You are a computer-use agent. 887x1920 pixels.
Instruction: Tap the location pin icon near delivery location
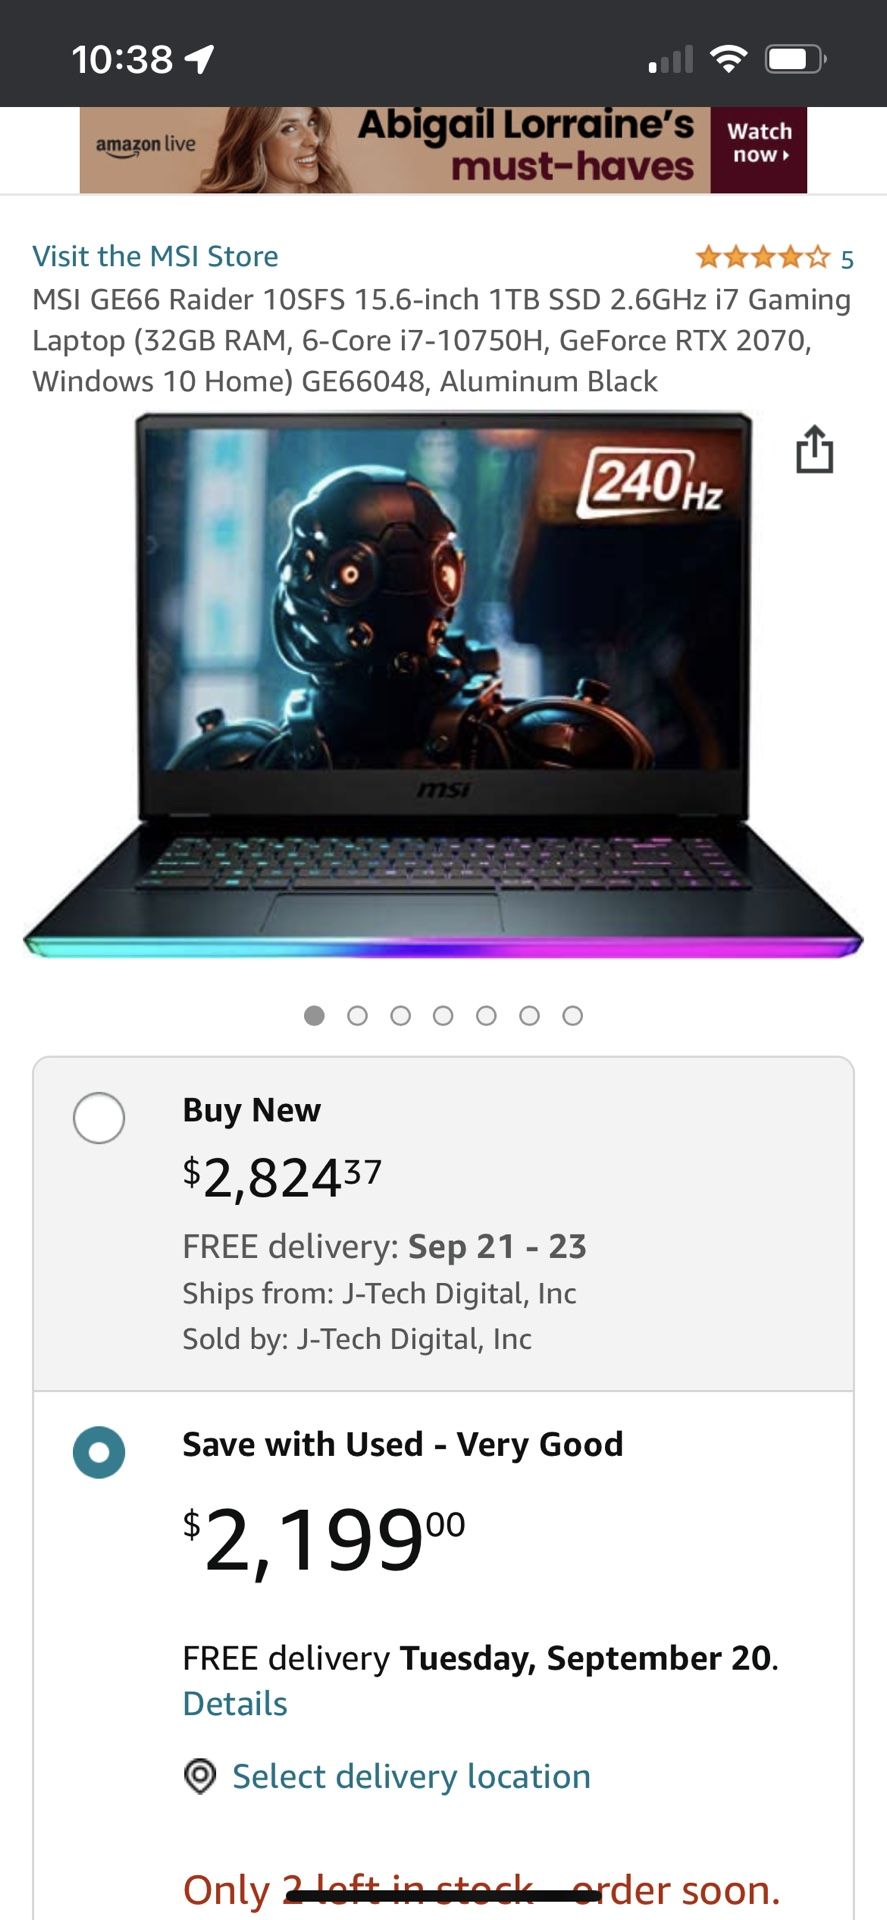point(200,1777)
